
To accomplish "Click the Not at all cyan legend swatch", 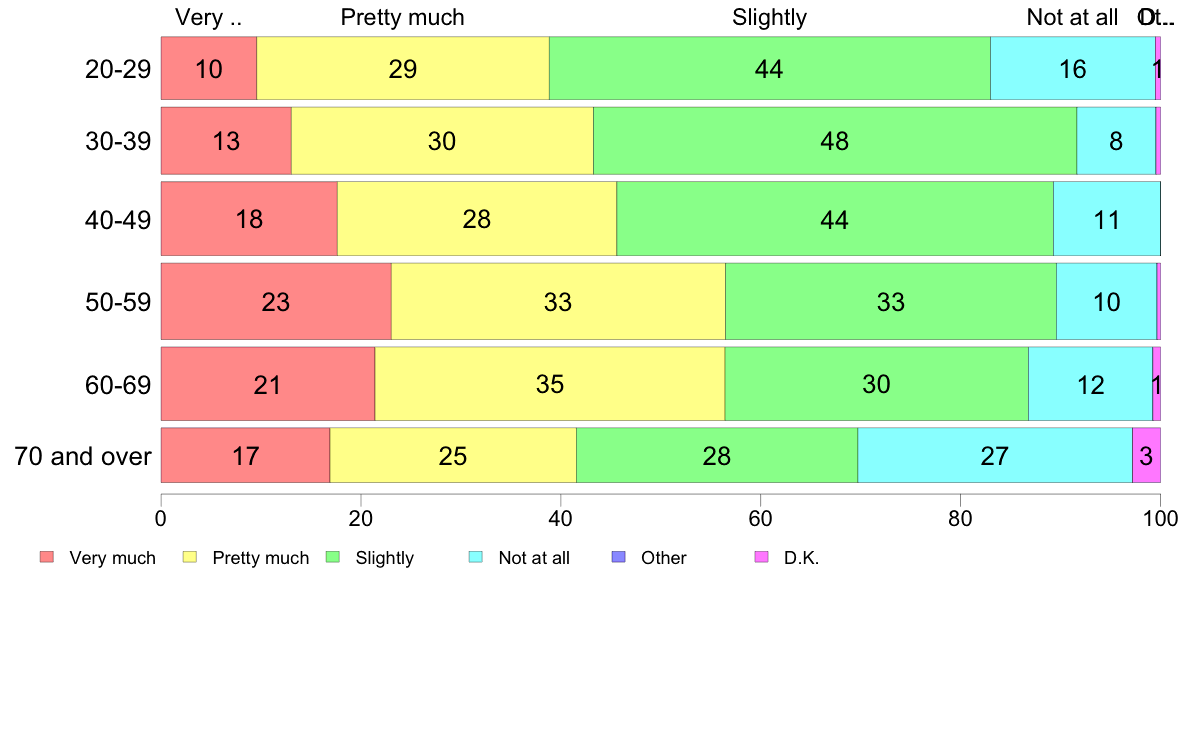I will click(476, 557).
